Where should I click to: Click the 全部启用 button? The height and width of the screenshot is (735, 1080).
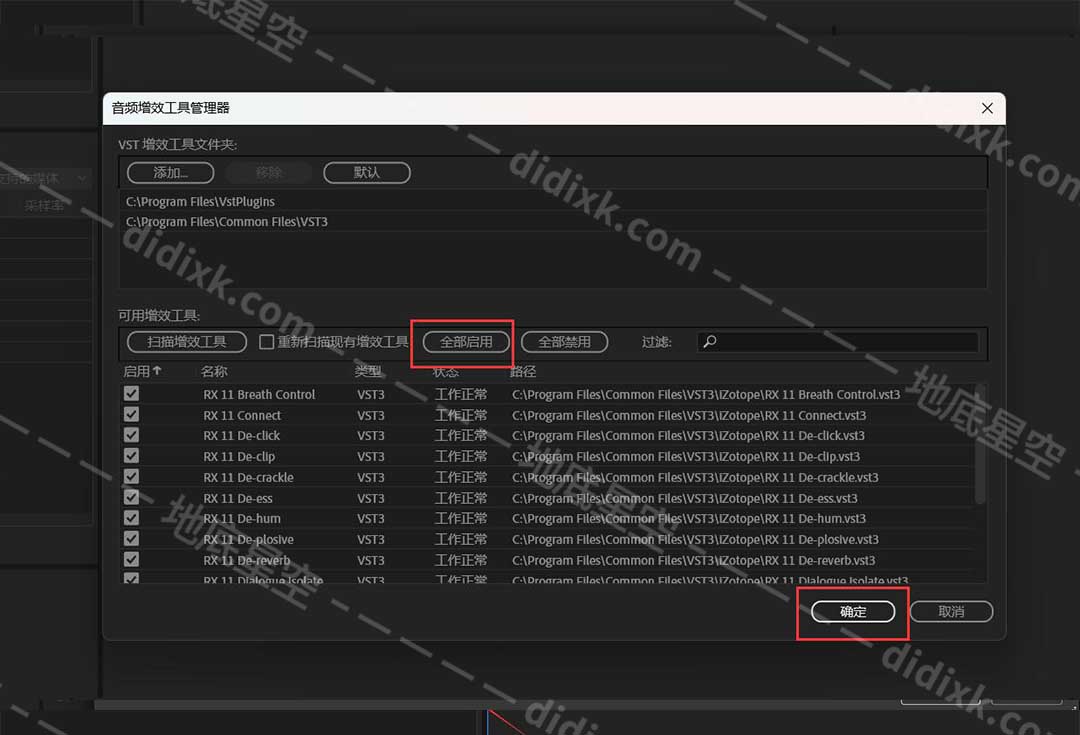[x=466, y=342]
